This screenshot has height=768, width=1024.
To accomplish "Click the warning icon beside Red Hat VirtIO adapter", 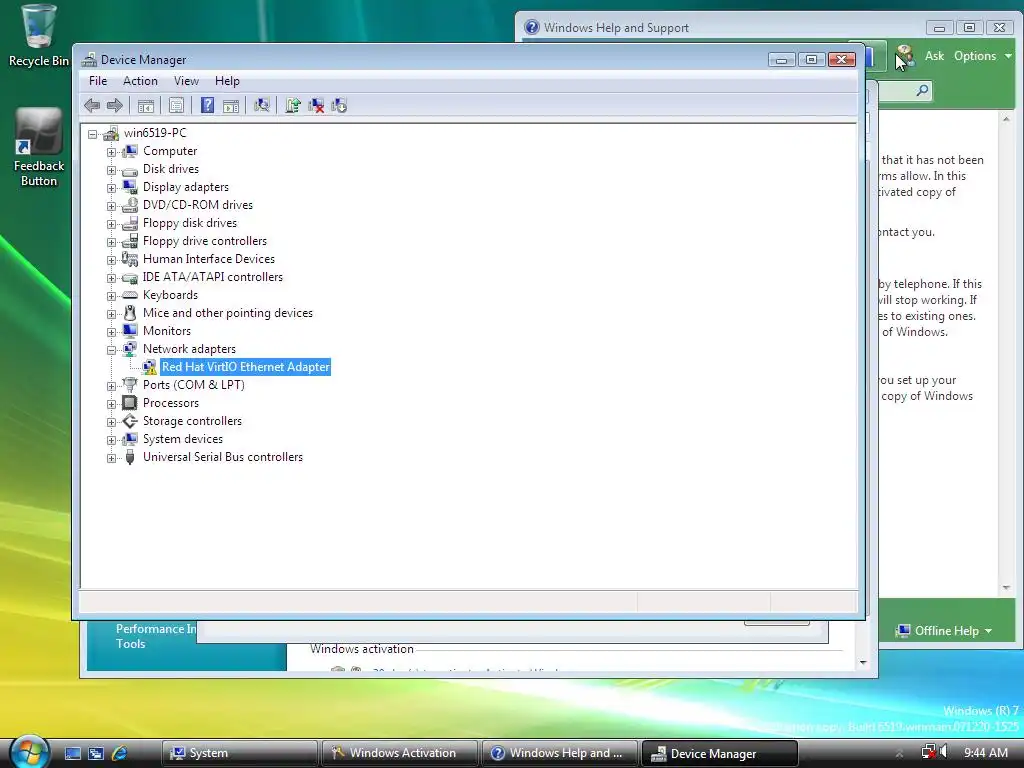I will tap(150, 368).
